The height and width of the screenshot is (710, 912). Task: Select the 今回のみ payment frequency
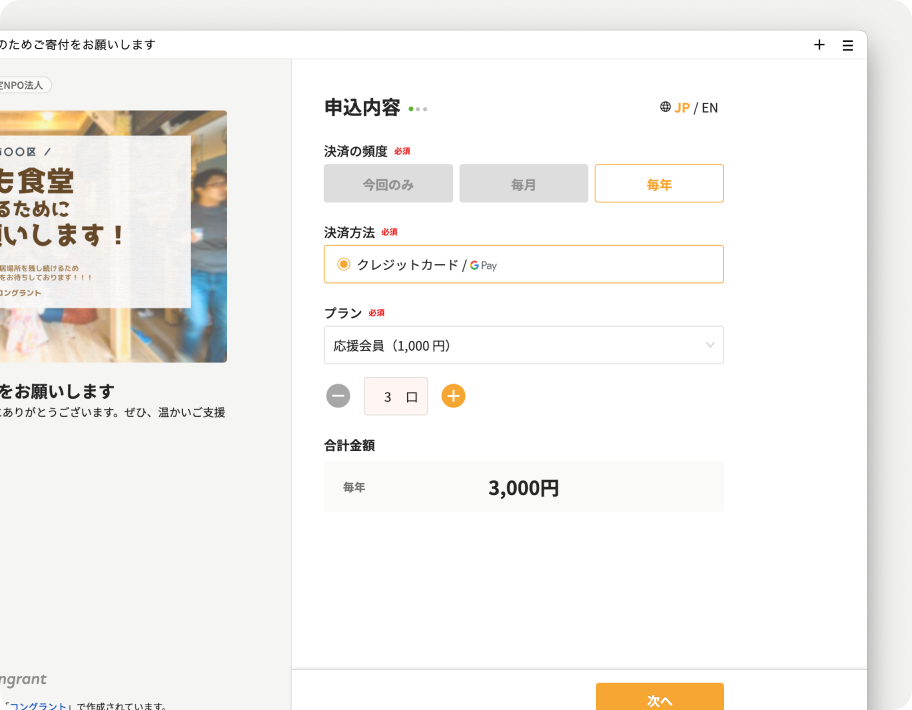(388, 184)
